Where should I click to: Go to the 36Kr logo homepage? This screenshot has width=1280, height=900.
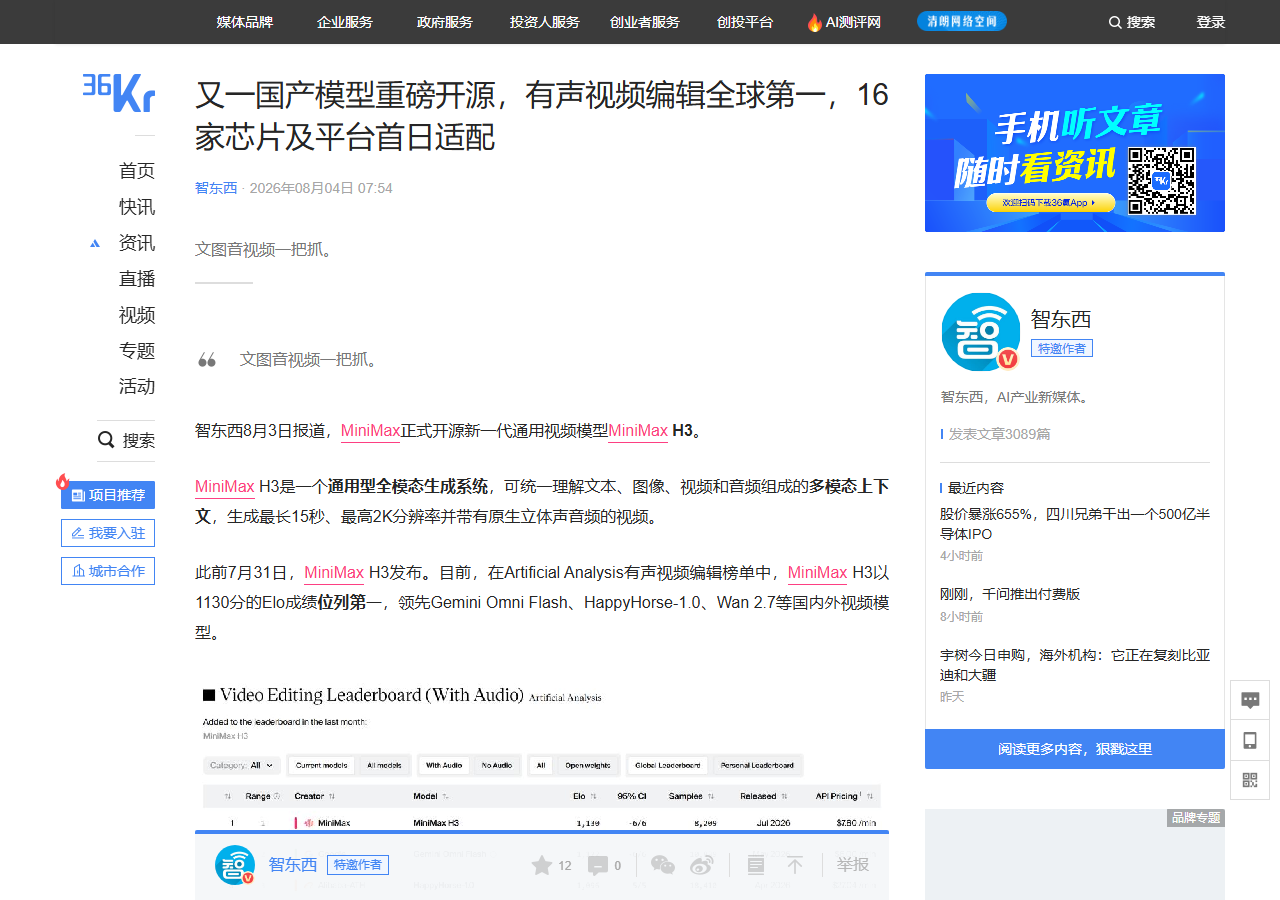[x=118, y=92]
